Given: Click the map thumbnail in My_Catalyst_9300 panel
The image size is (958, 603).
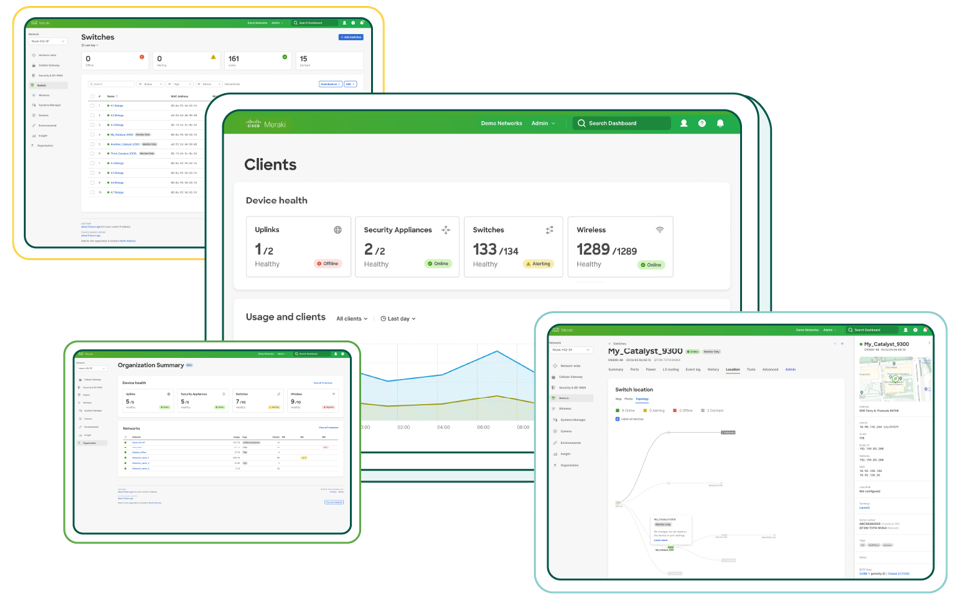Looking at the screenshot, I should tap(894, 378).
